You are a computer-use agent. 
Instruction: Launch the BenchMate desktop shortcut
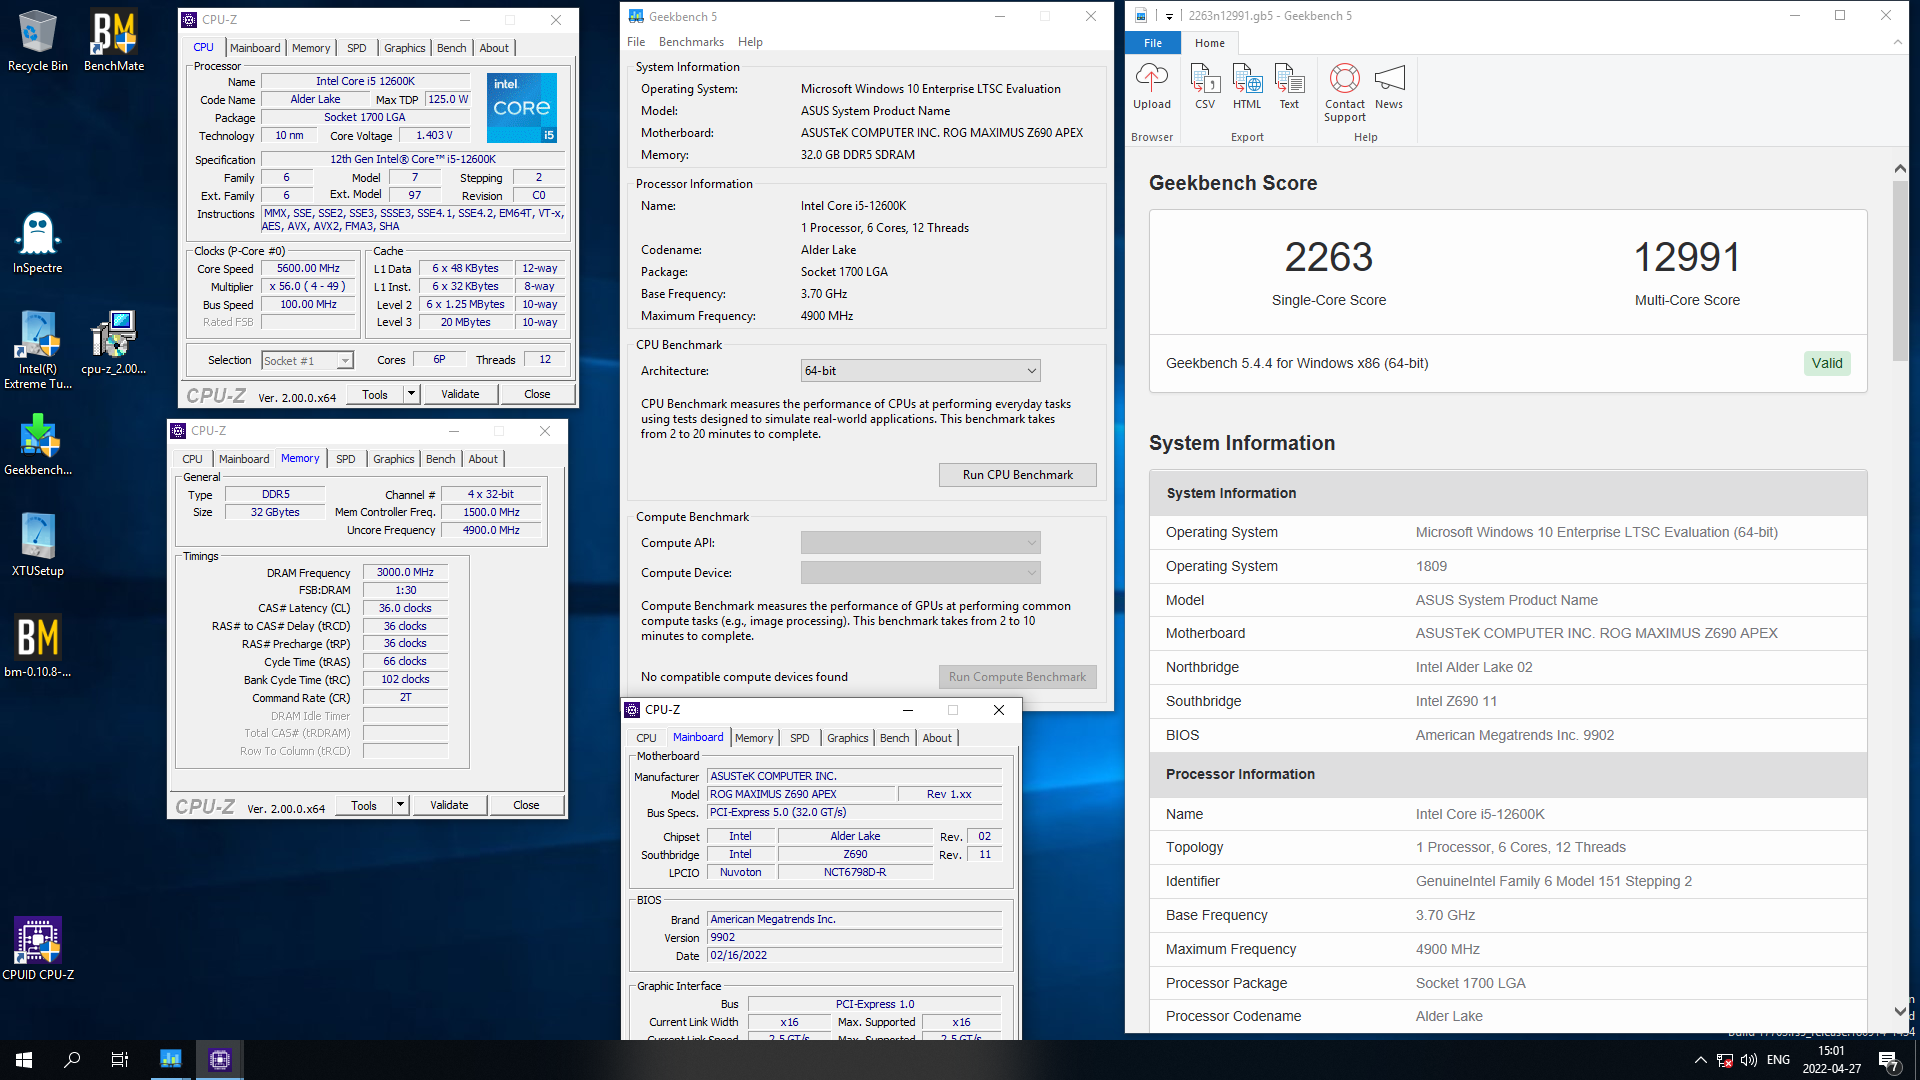[114, 41]
